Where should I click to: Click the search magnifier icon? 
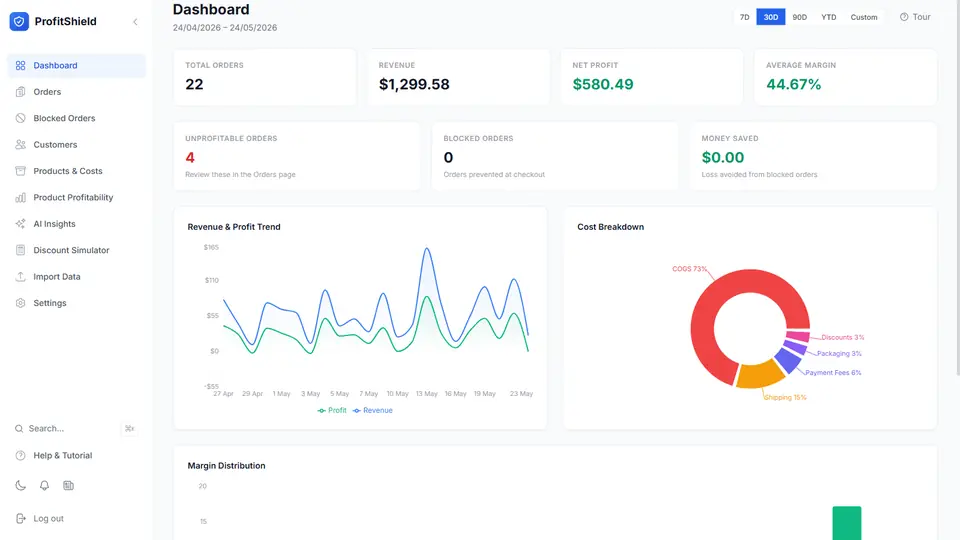(x=19, y=429)
